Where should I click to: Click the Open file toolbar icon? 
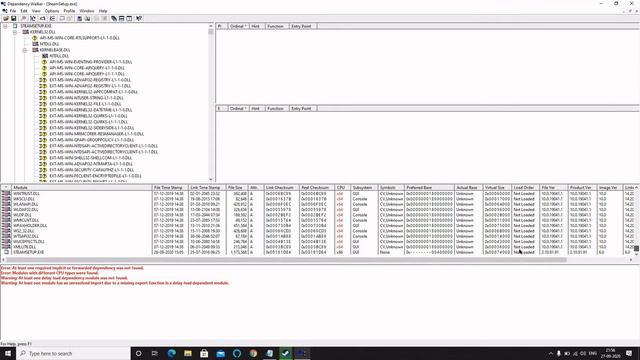(x=6, y=18)
